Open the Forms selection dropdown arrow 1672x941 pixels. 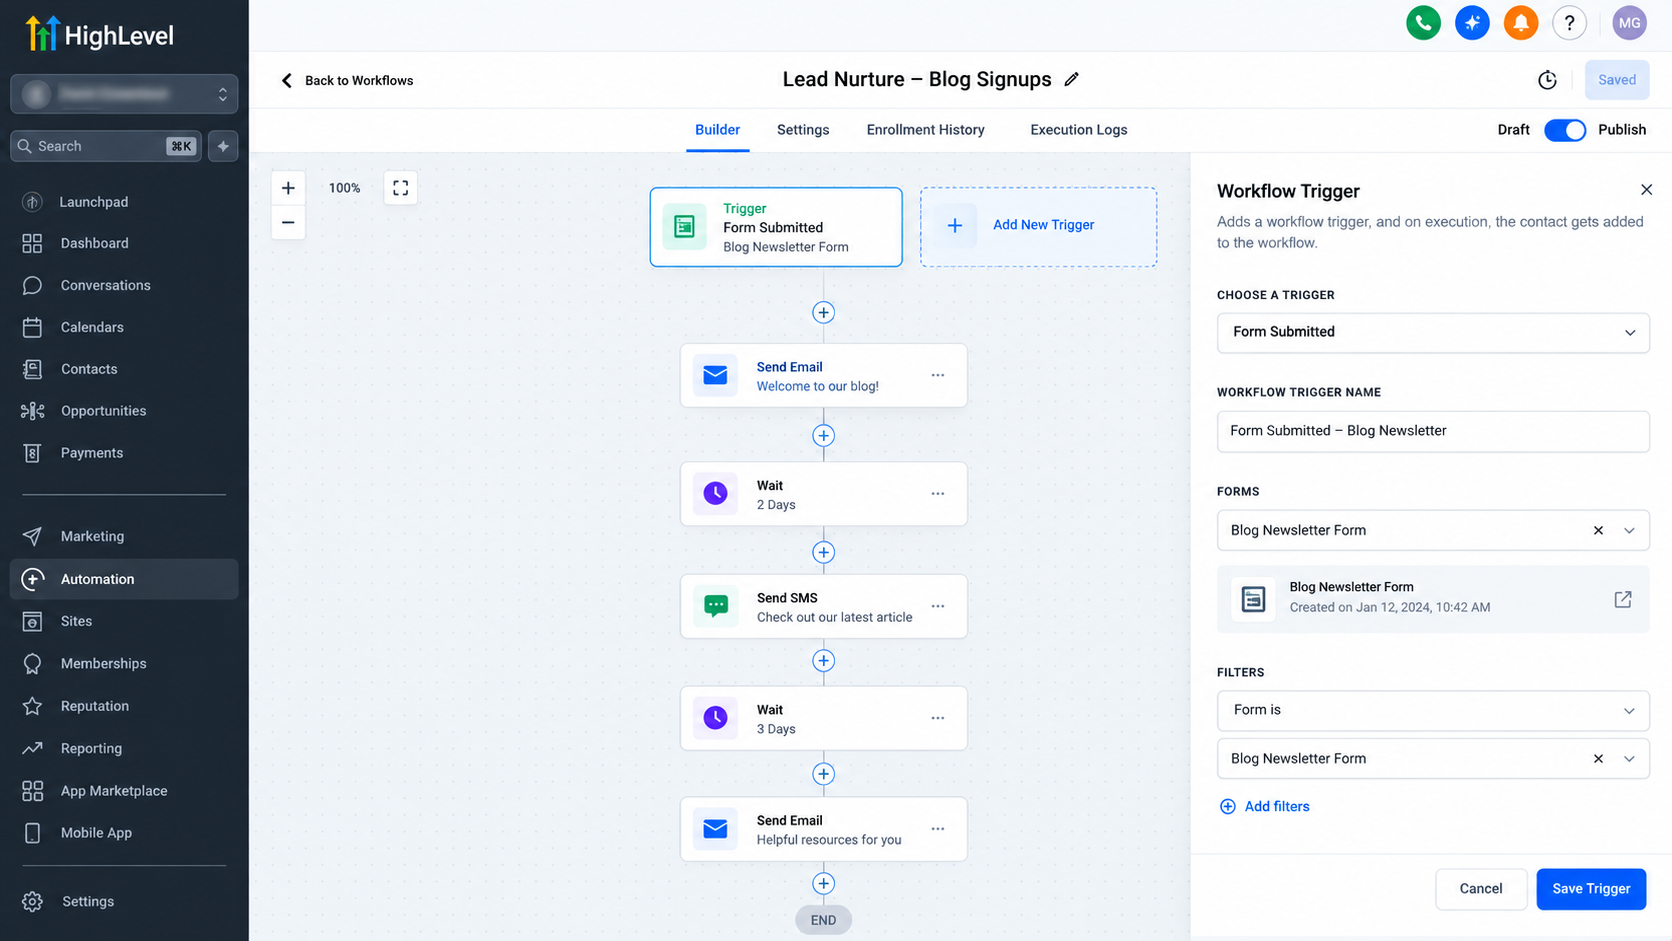pyautogui.click(x=1629, y=531)
